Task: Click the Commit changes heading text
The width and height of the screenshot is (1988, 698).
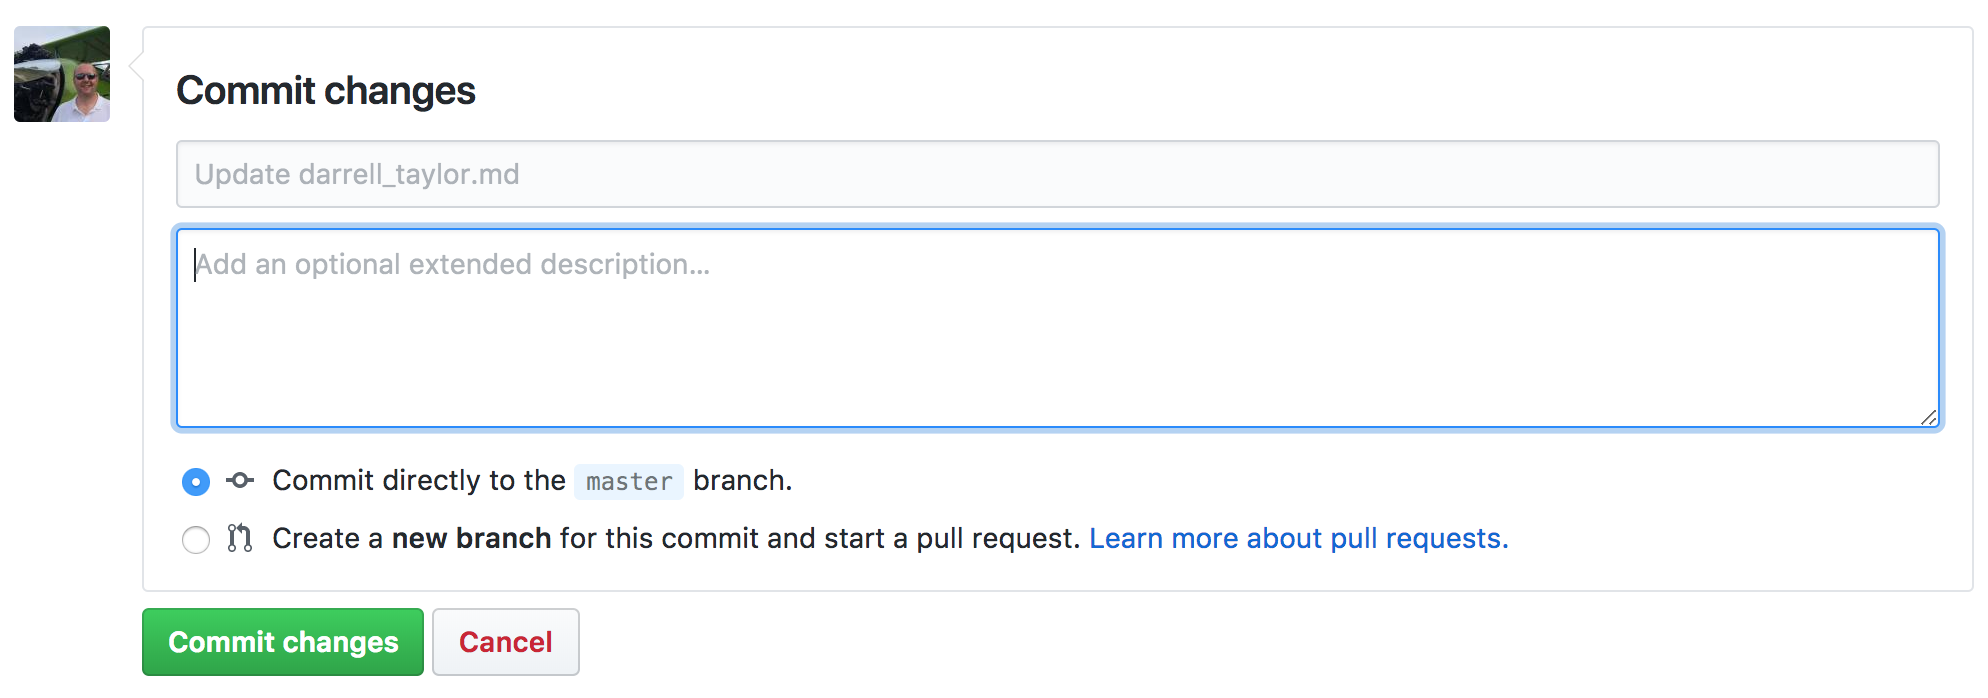Action: (x=326, y=91)
